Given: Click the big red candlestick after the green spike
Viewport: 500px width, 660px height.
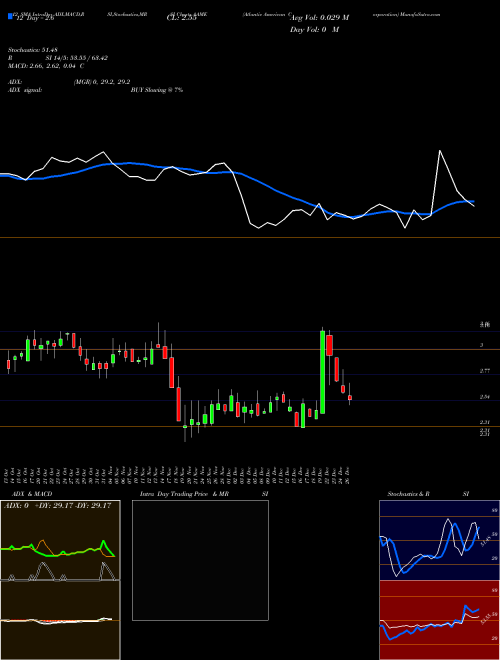Looking at the screenshot, I should 330,345.
